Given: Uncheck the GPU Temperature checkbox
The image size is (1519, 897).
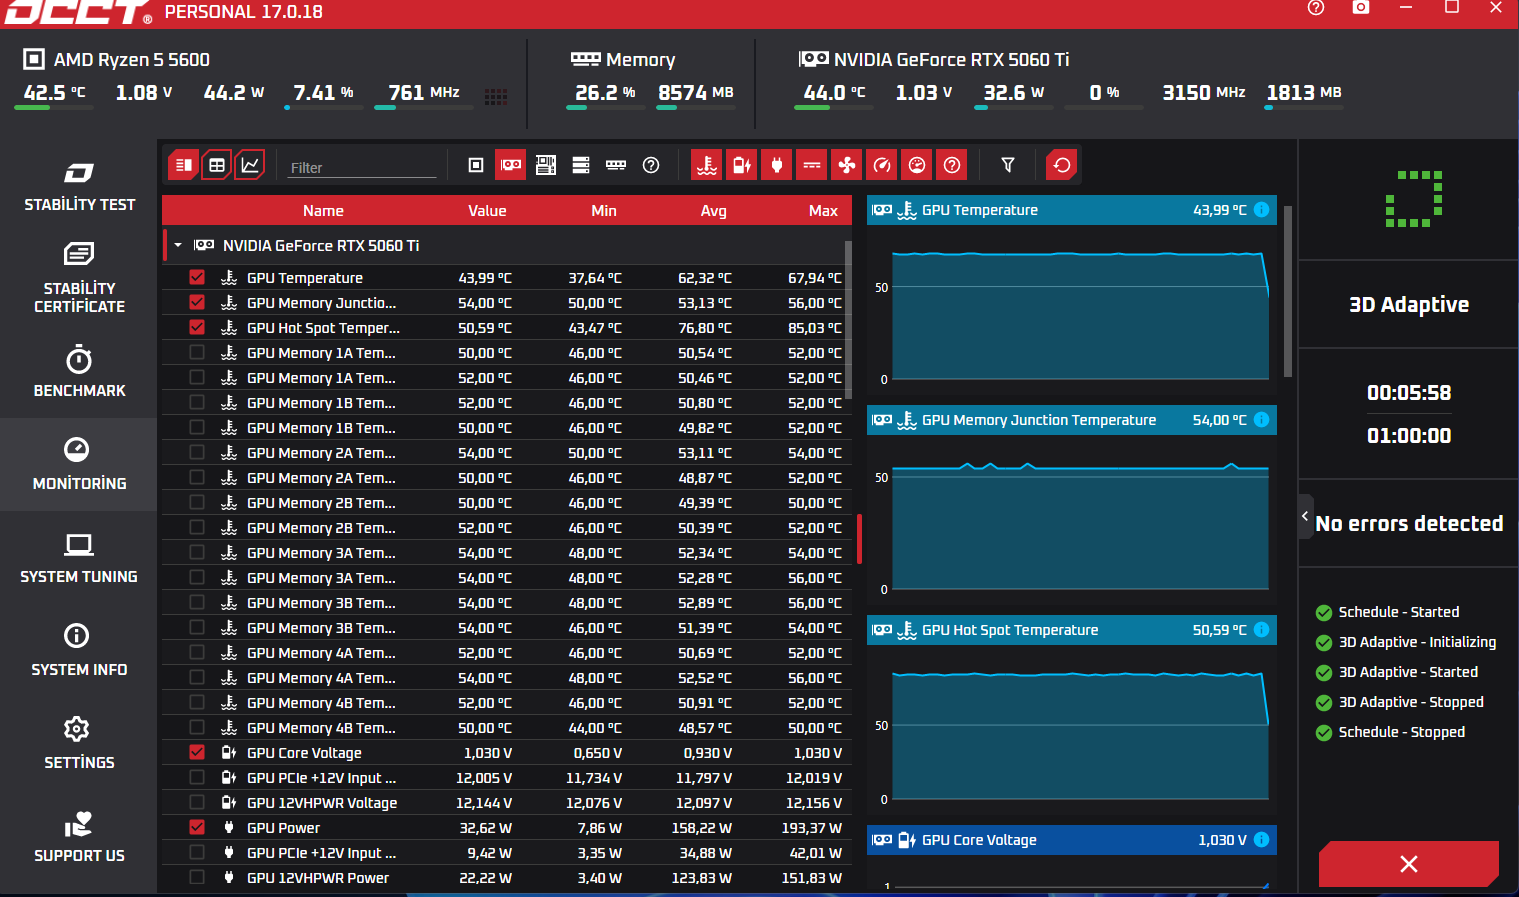Looking at the screenshot, I should pyautogui.click(x=197, y=277).
